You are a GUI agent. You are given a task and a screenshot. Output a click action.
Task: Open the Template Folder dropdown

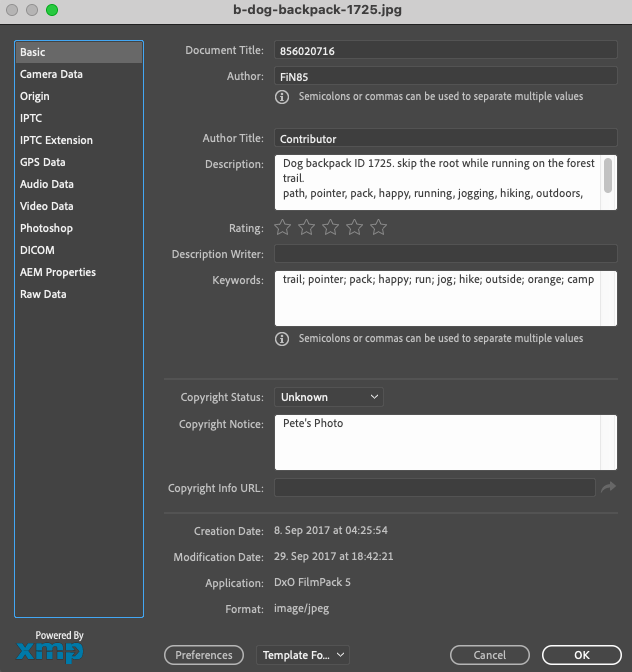click(x=303, y=655)
